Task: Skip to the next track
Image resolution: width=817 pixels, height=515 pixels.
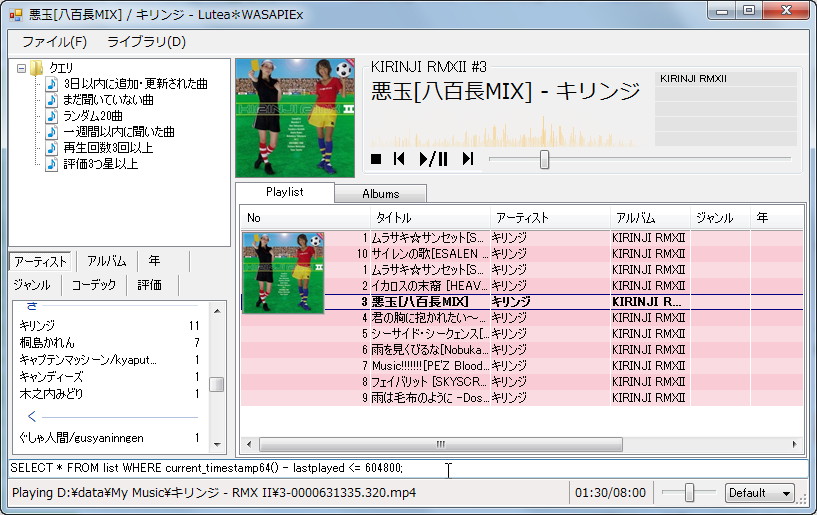Action: (x=468, y=159)
